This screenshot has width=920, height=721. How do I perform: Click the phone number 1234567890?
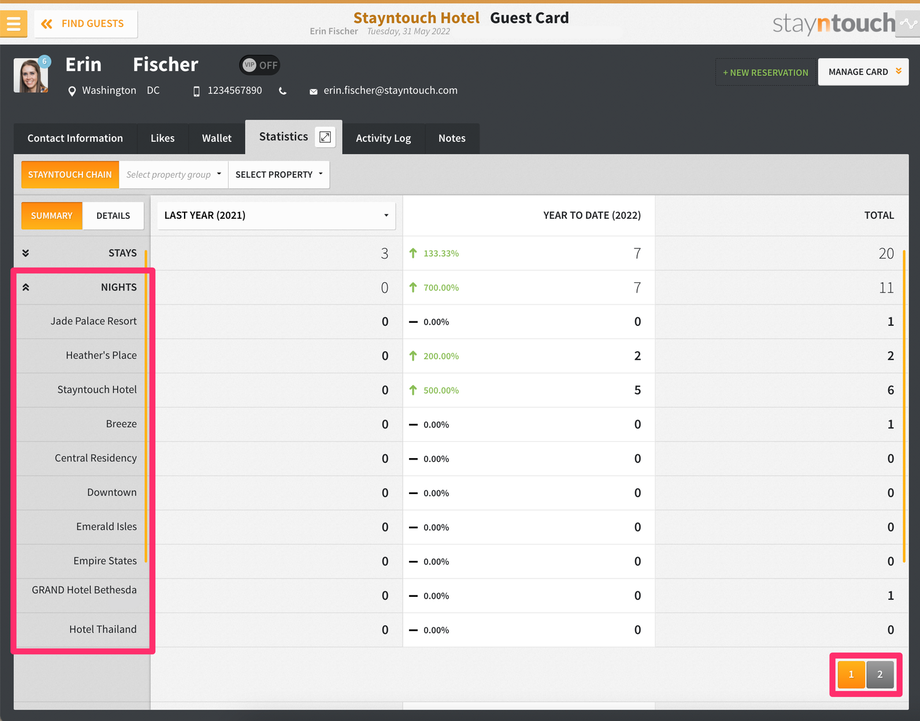pos(235,90)
